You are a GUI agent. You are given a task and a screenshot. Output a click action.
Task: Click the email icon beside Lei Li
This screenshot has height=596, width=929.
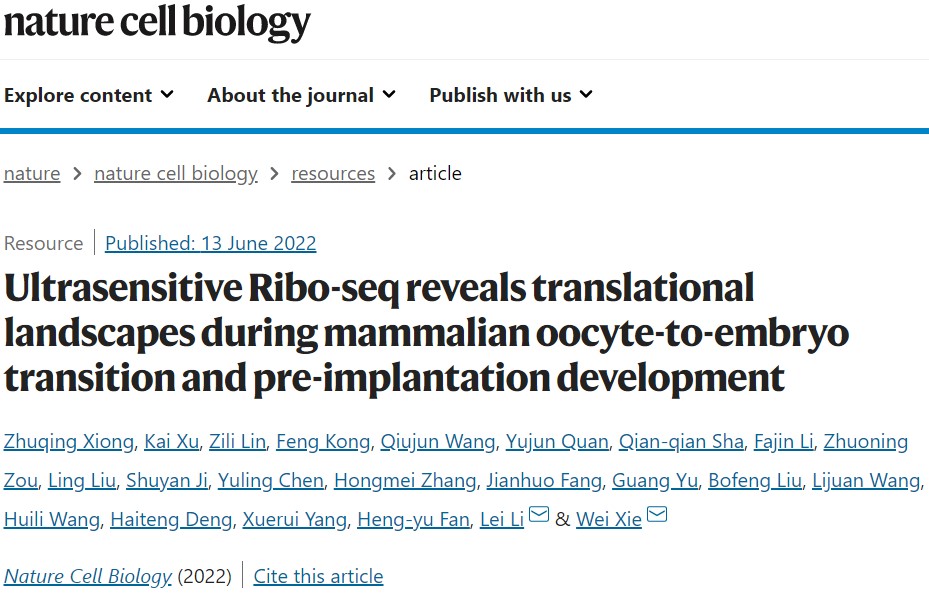(x=538, y=516)
